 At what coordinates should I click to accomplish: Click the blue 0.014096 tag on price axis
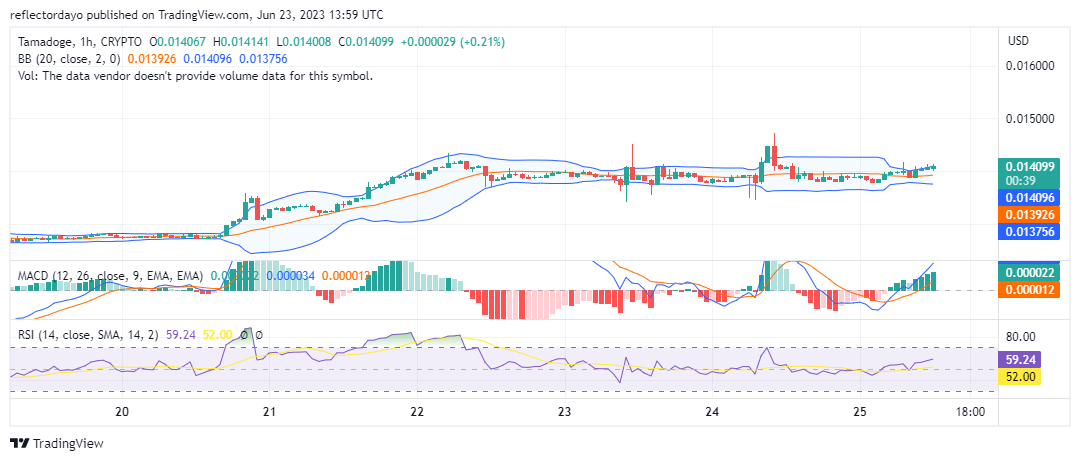pos(1030,198)
